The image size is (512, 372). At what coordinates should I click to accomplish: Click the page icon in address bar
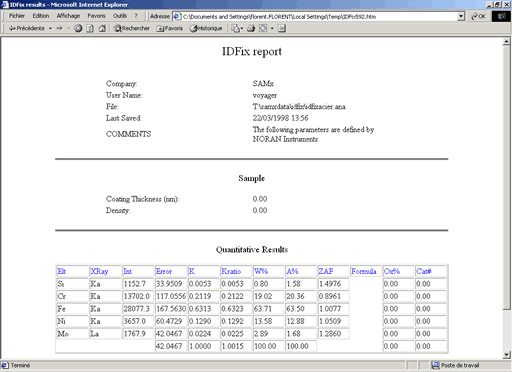177,16
